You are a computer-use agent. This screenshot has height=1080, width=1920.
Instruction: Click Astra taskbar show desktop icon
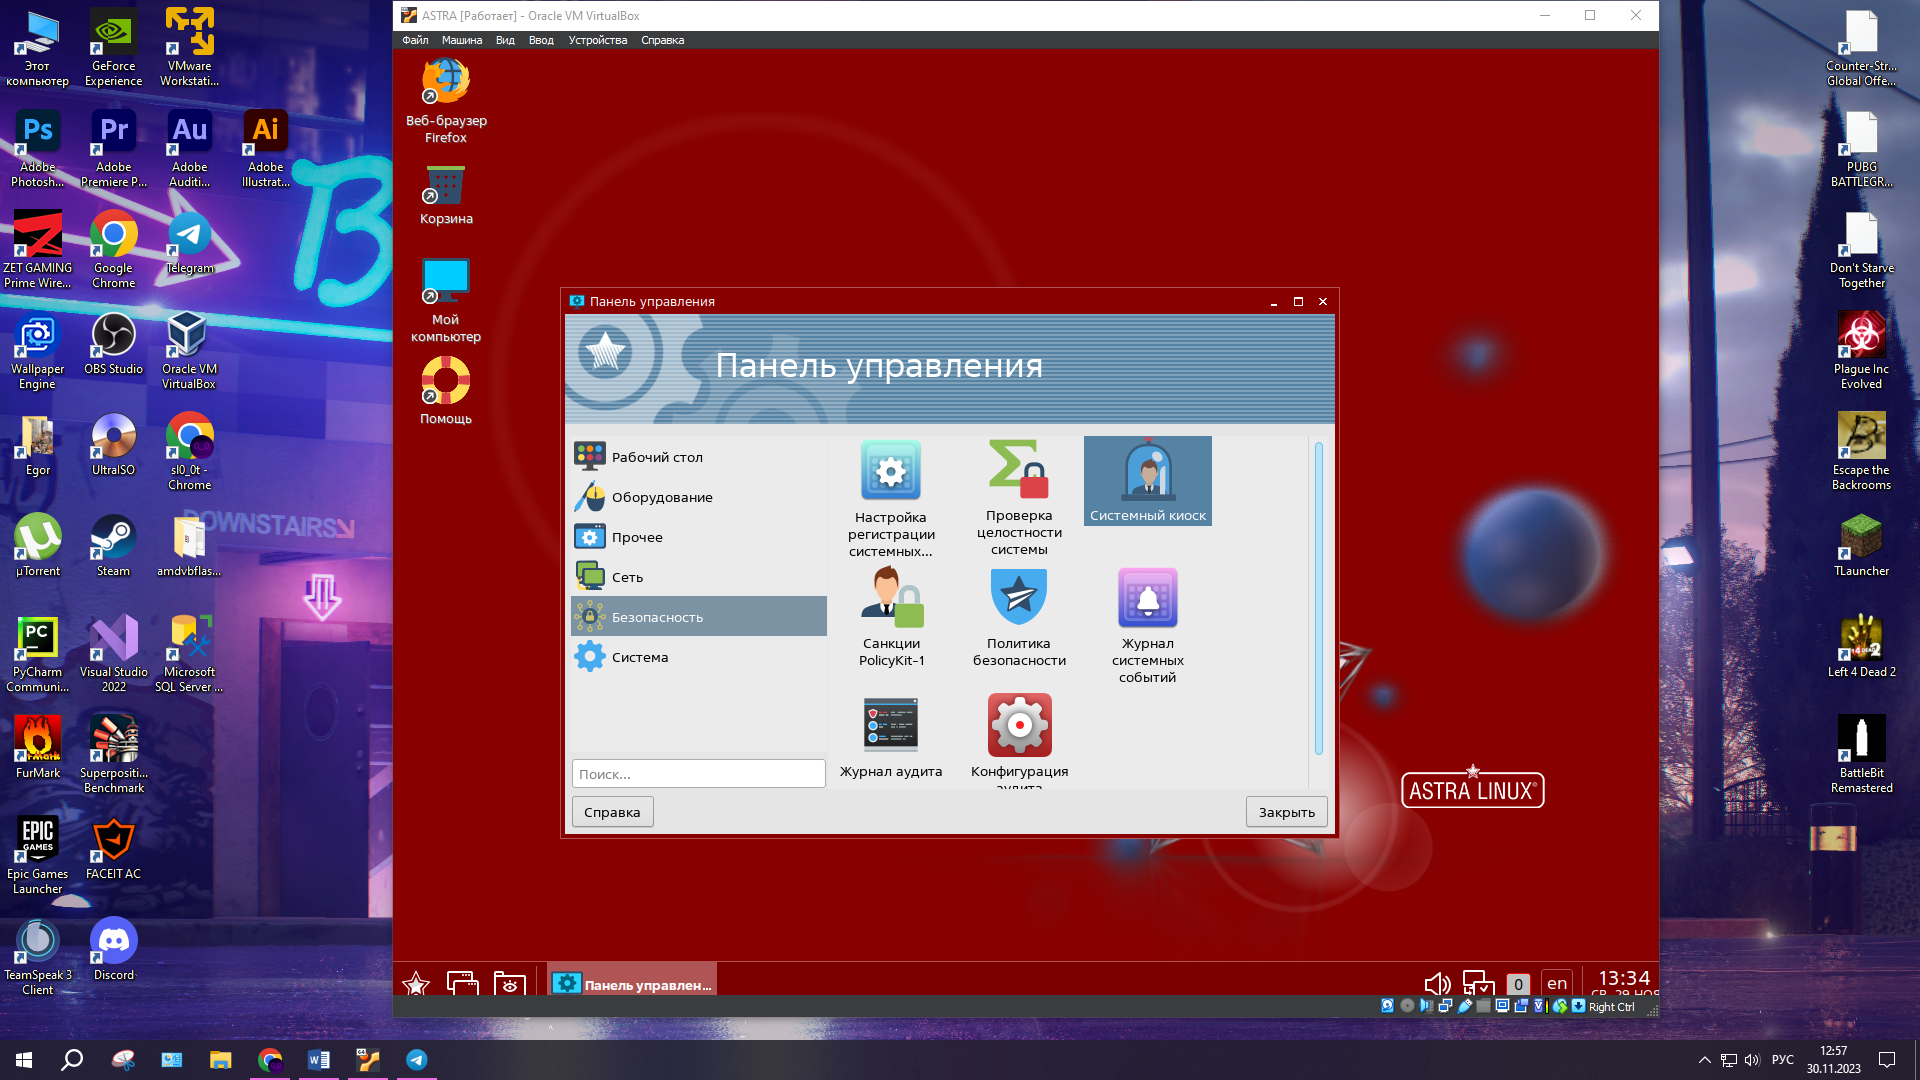(x=462, y=984)
